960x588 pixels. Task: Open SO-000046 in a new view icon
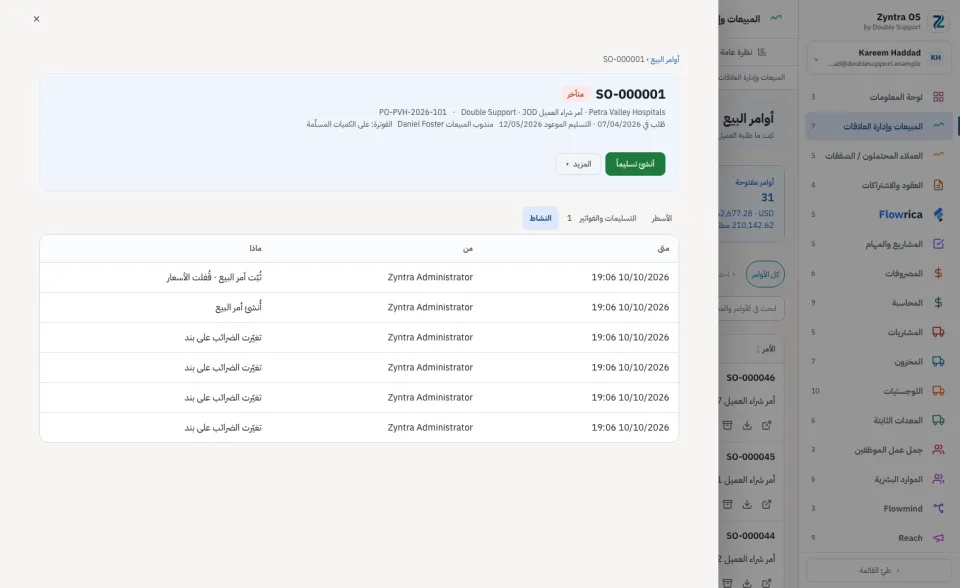767,426
